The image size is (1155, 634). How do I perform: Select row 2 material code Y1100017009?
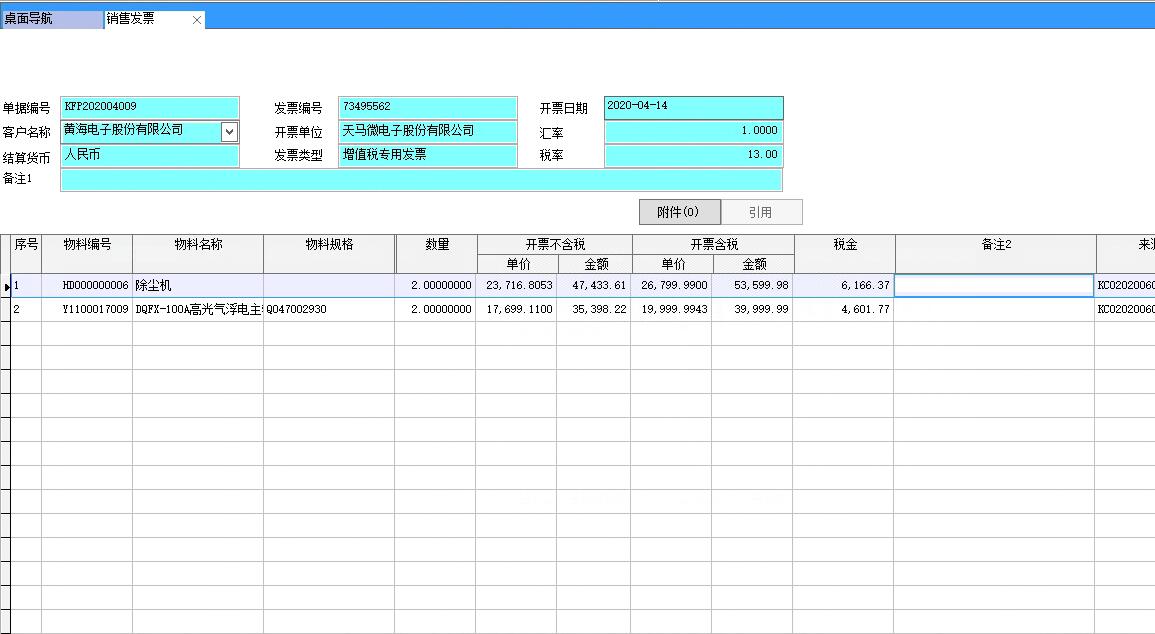(x=87, y=310)
